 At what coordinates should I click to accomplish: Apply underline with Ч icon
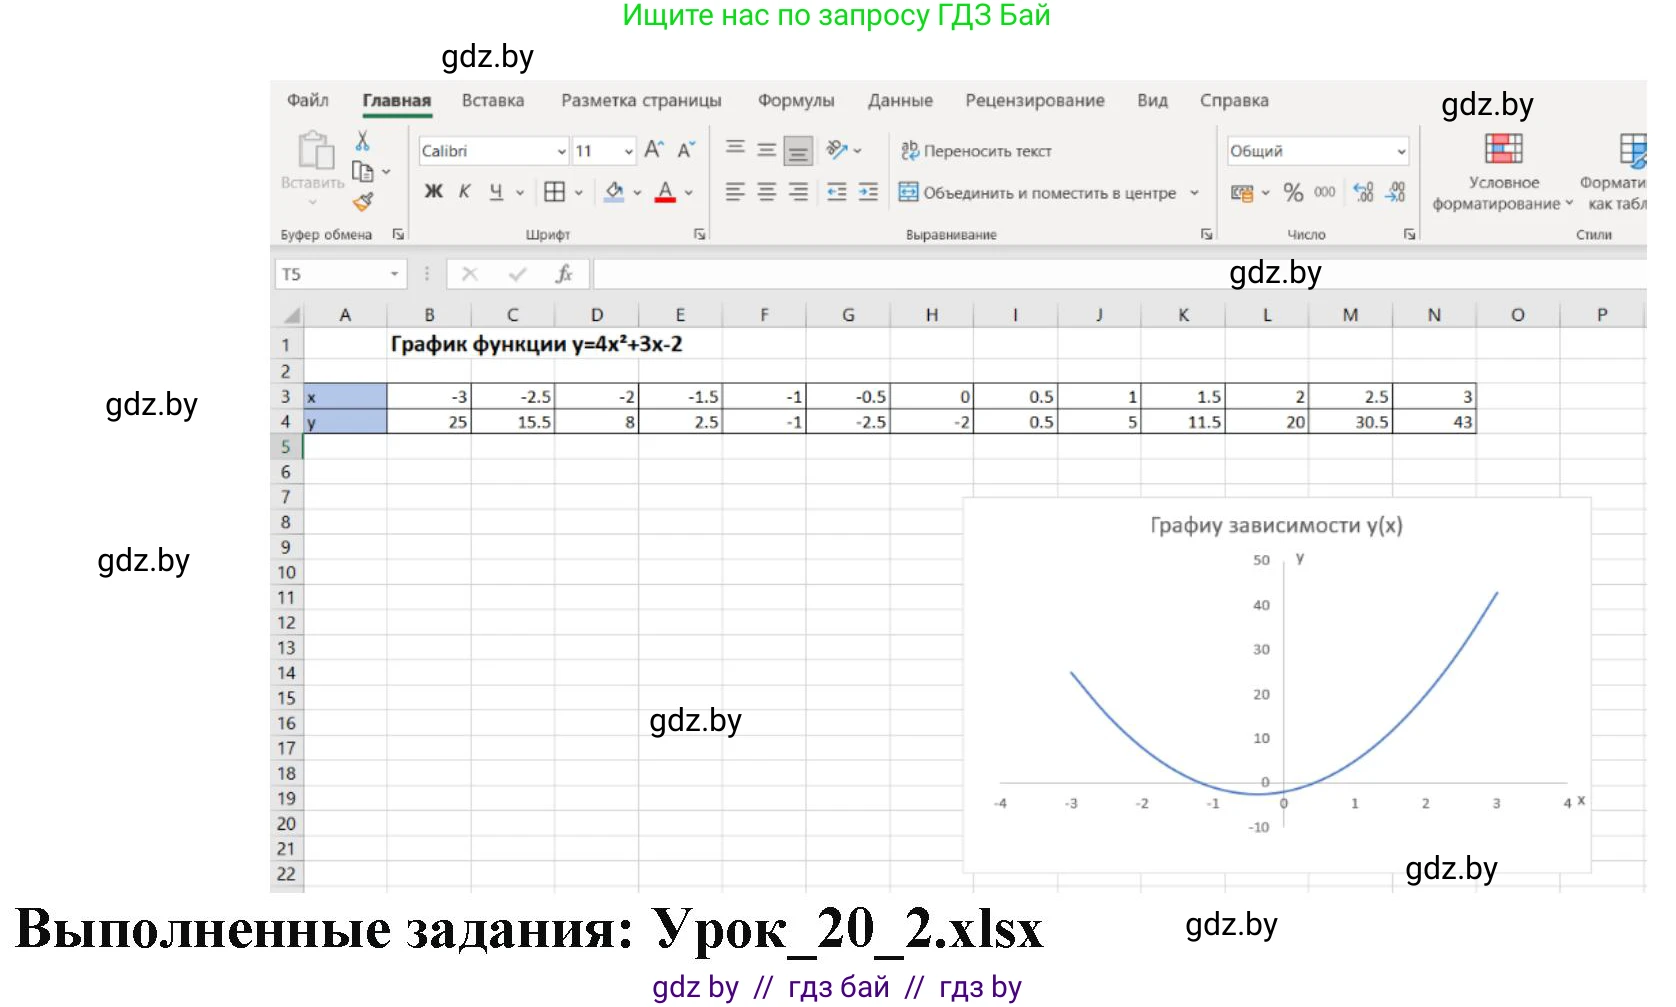[x=497, y=192]
